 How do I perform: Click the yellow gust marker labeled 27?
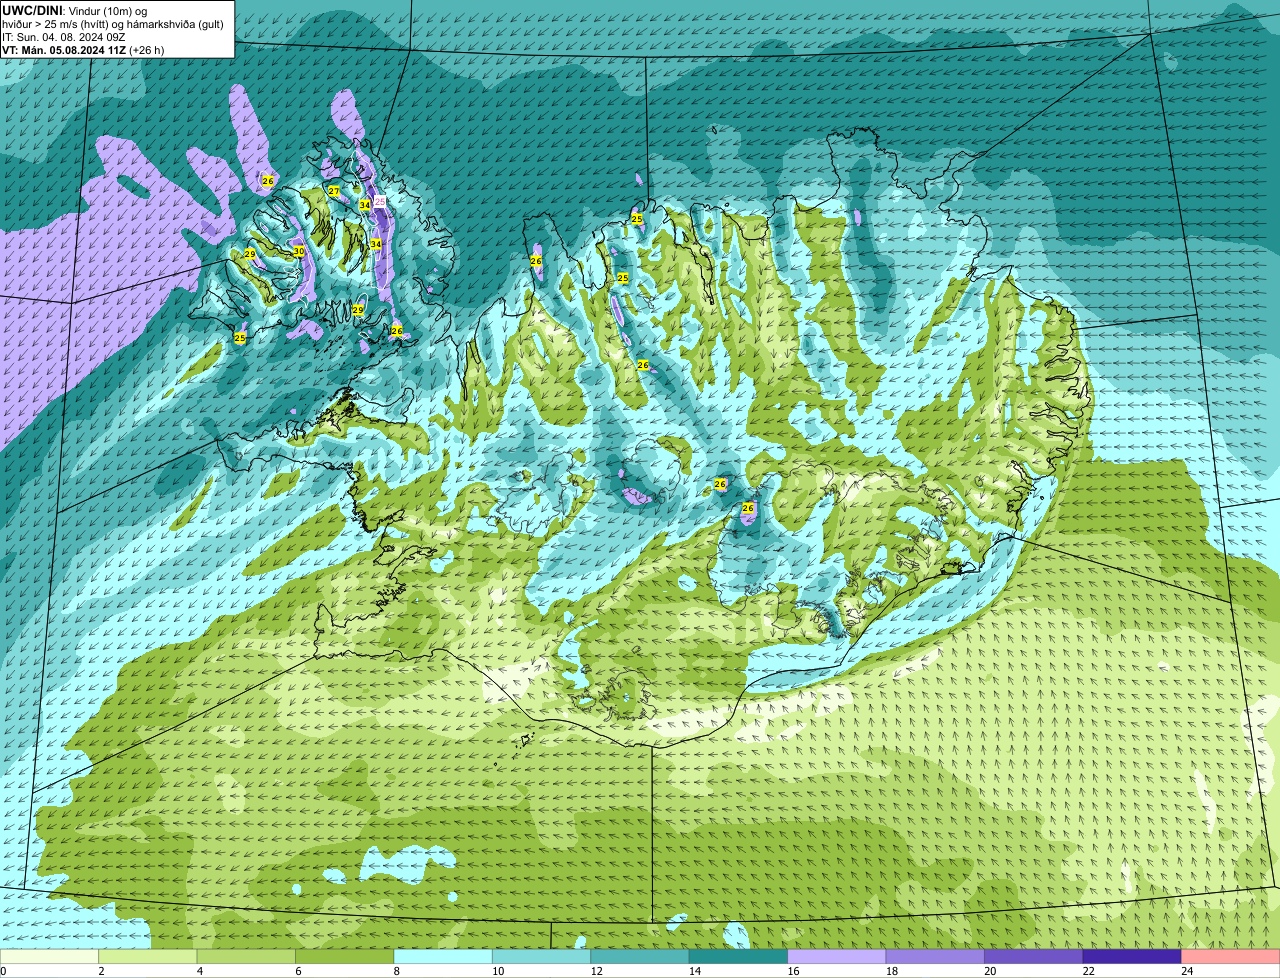tap(334, 191)
